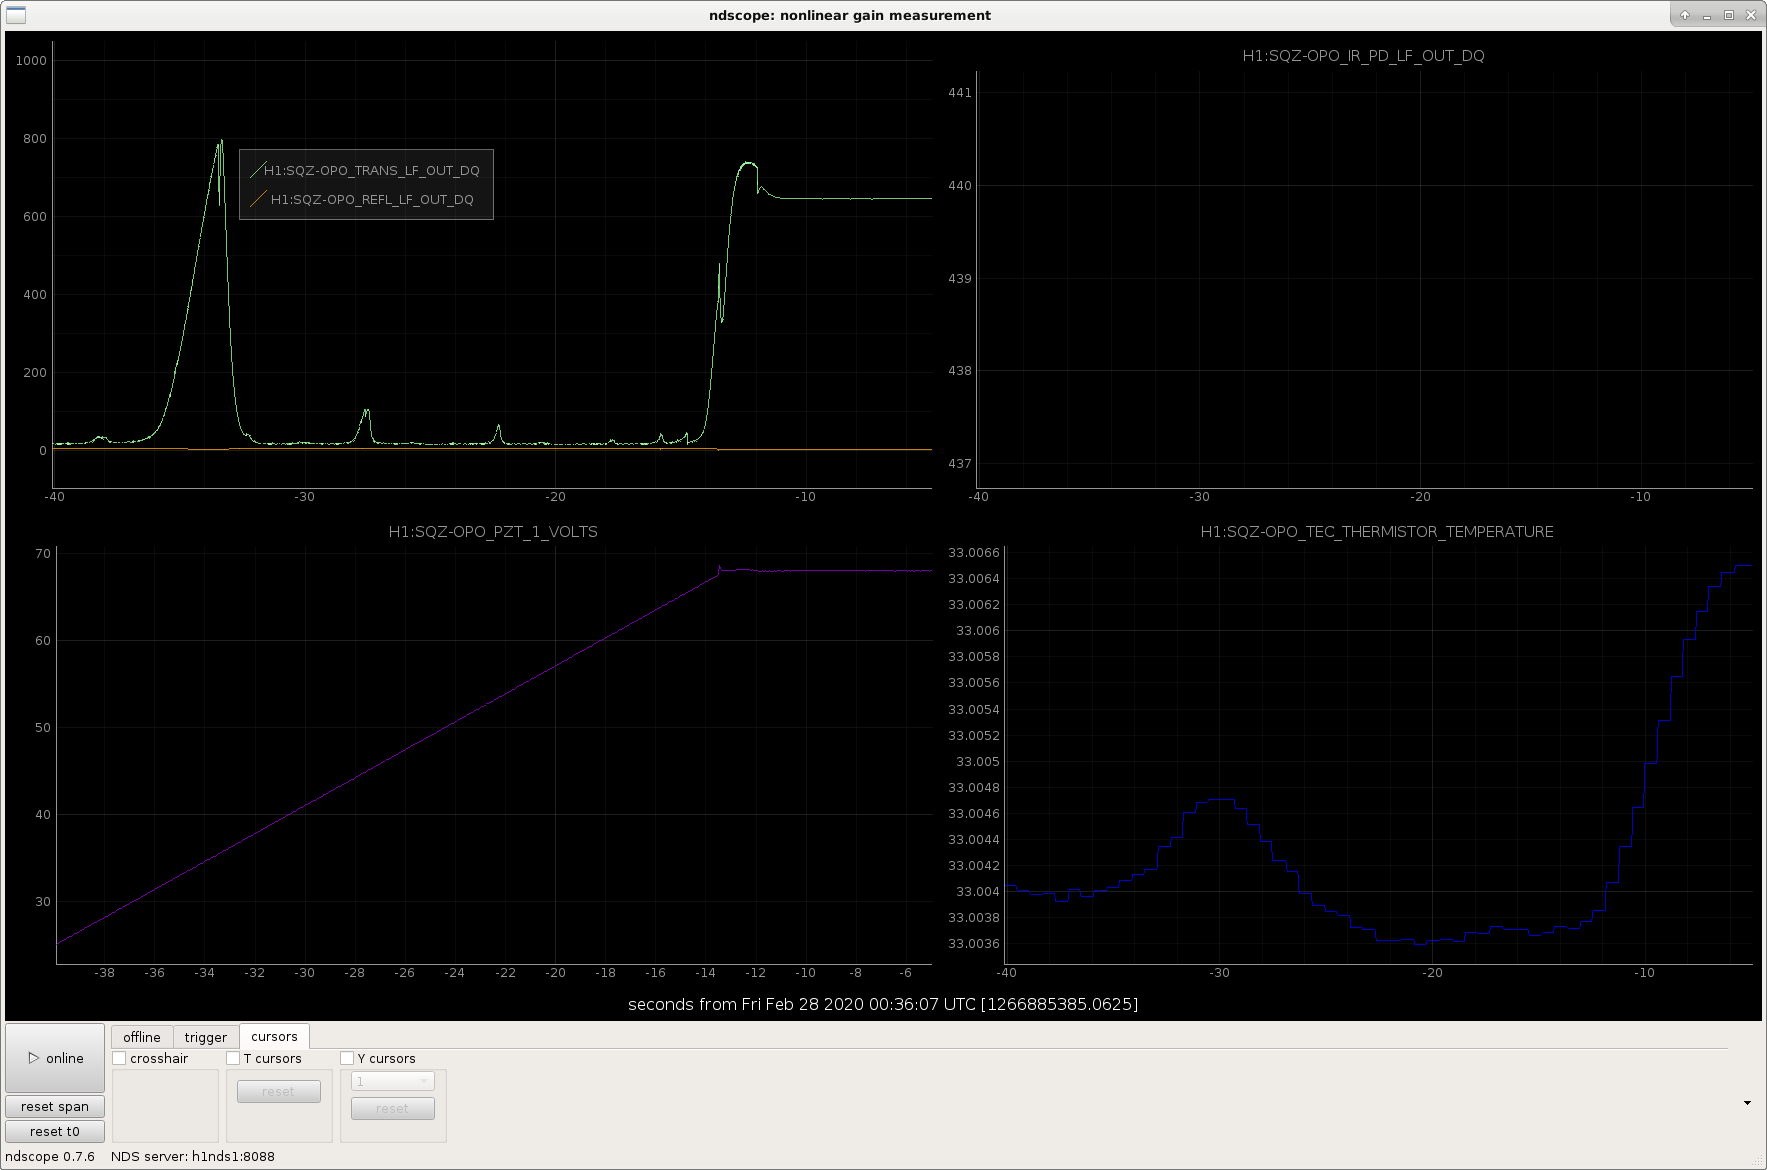
Task: Click the window menu icon in title bar
Action: [15, 15]
